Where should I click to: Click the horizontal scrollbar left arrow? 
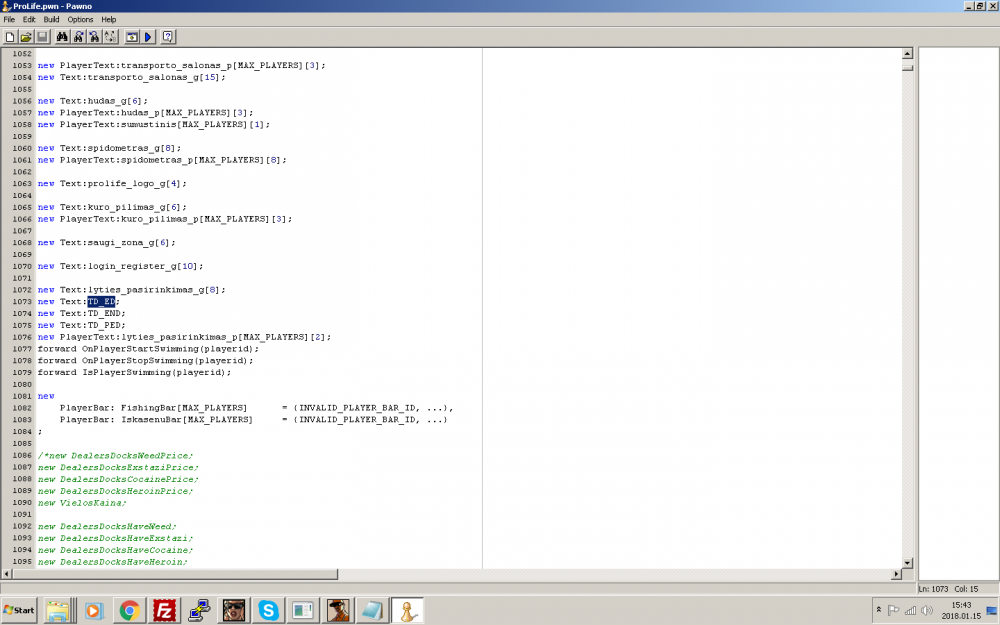coord(6,574)
